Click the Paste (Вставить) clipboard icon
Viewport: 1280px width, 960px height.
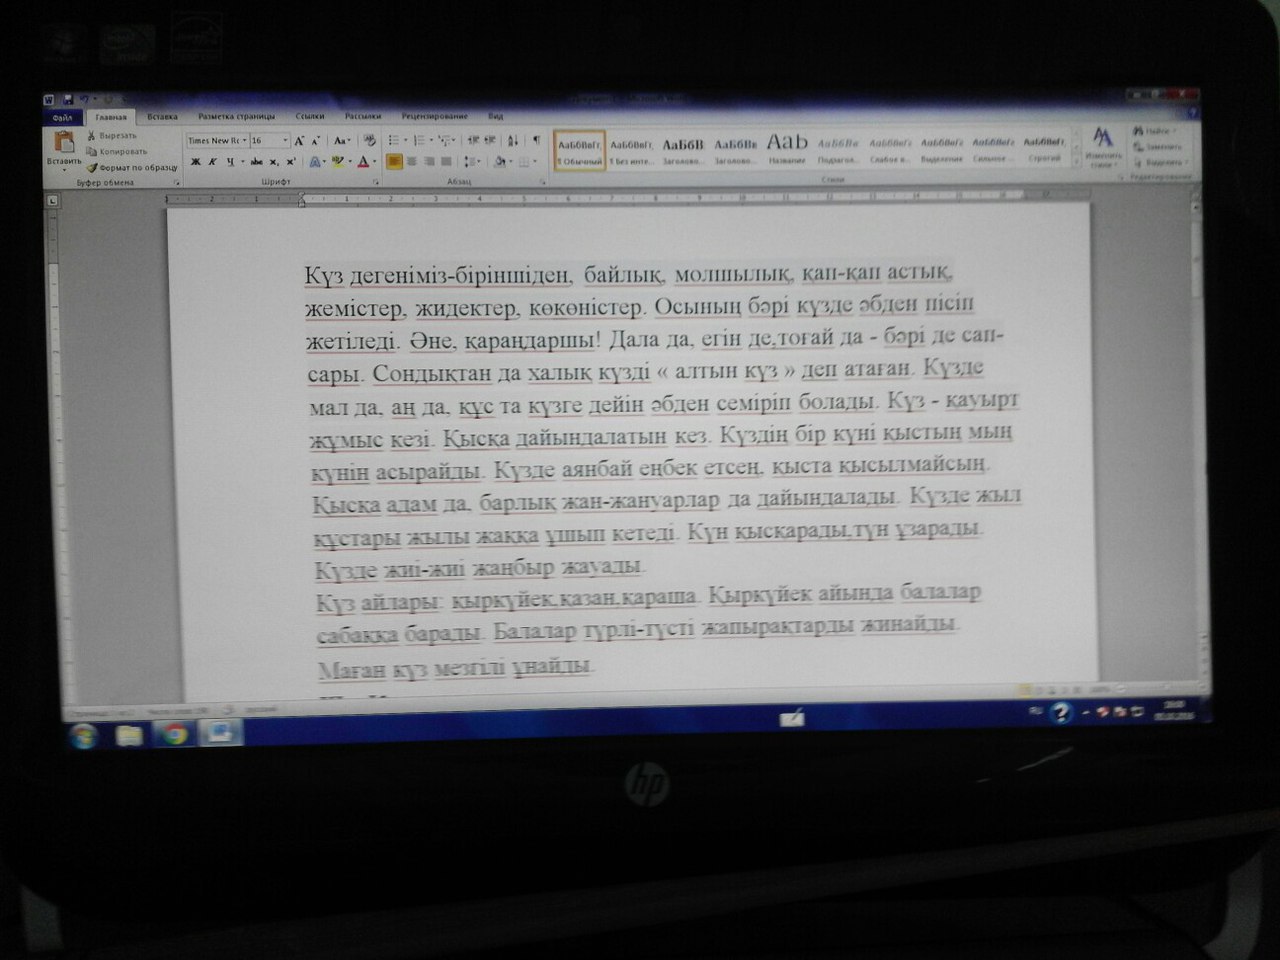click(64, 142)
